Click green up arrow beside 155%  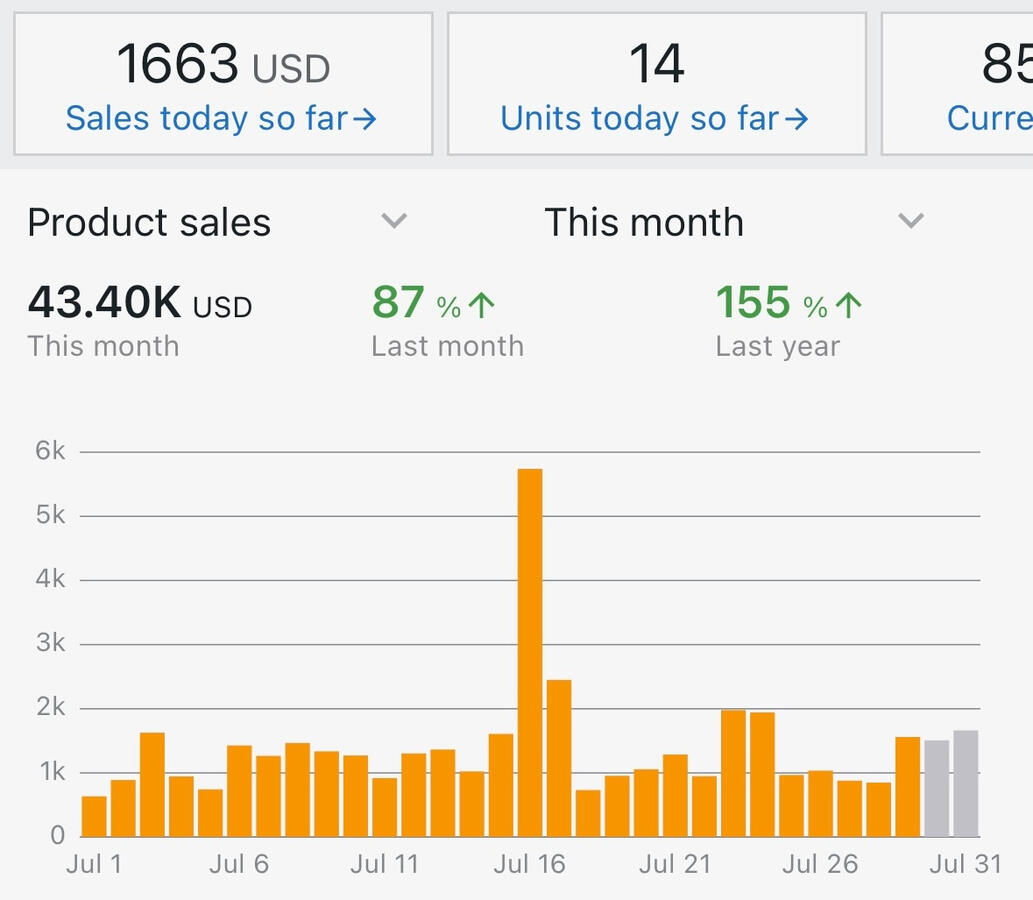click(848, 305)
